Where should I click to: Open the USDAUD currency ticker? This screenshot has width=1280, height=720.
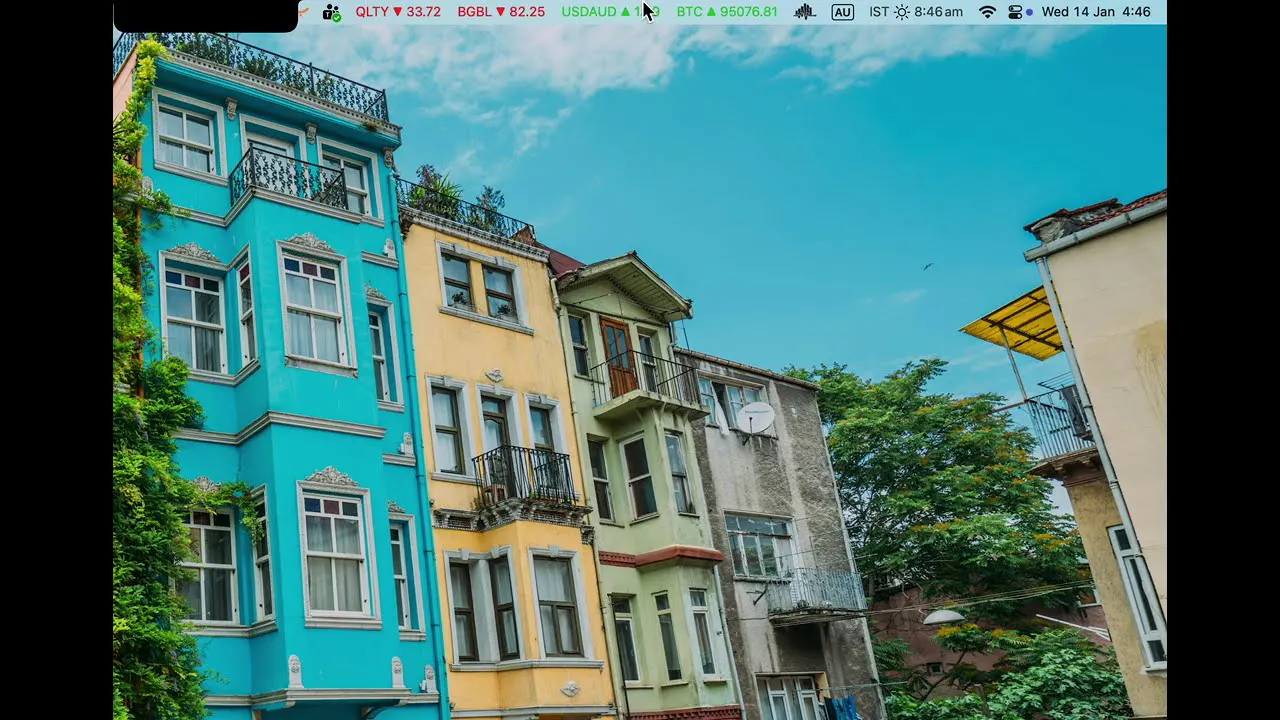(610, 12)
